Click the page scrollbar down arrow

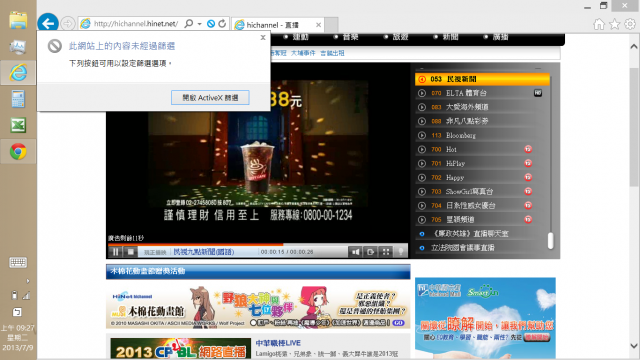[x=634, y=346]
